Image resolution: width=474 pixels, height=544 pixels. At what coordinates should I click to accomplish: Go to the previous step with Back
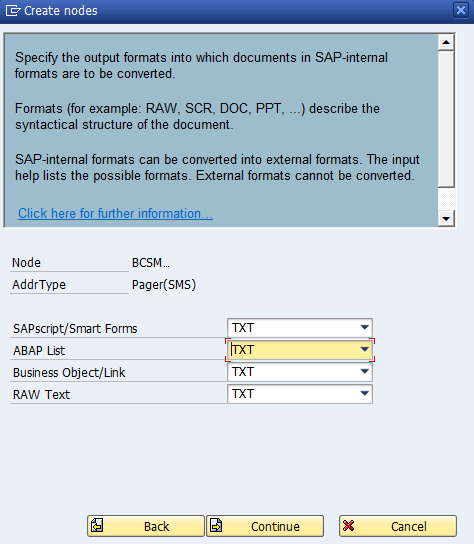coord(146,526)
